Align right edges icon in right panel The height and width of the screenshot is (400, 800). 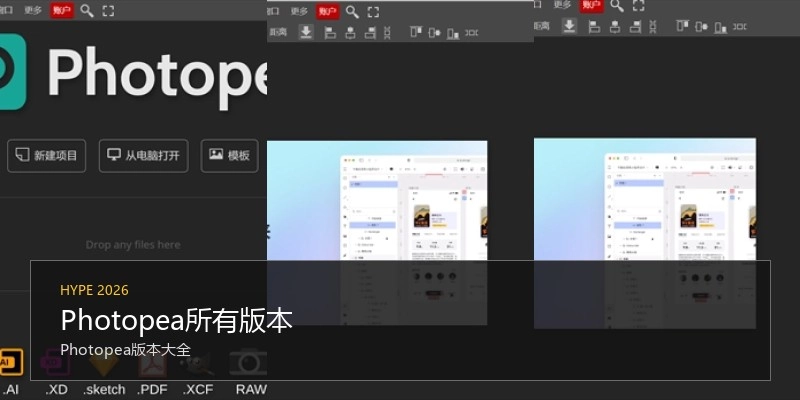tap(636, 27)
